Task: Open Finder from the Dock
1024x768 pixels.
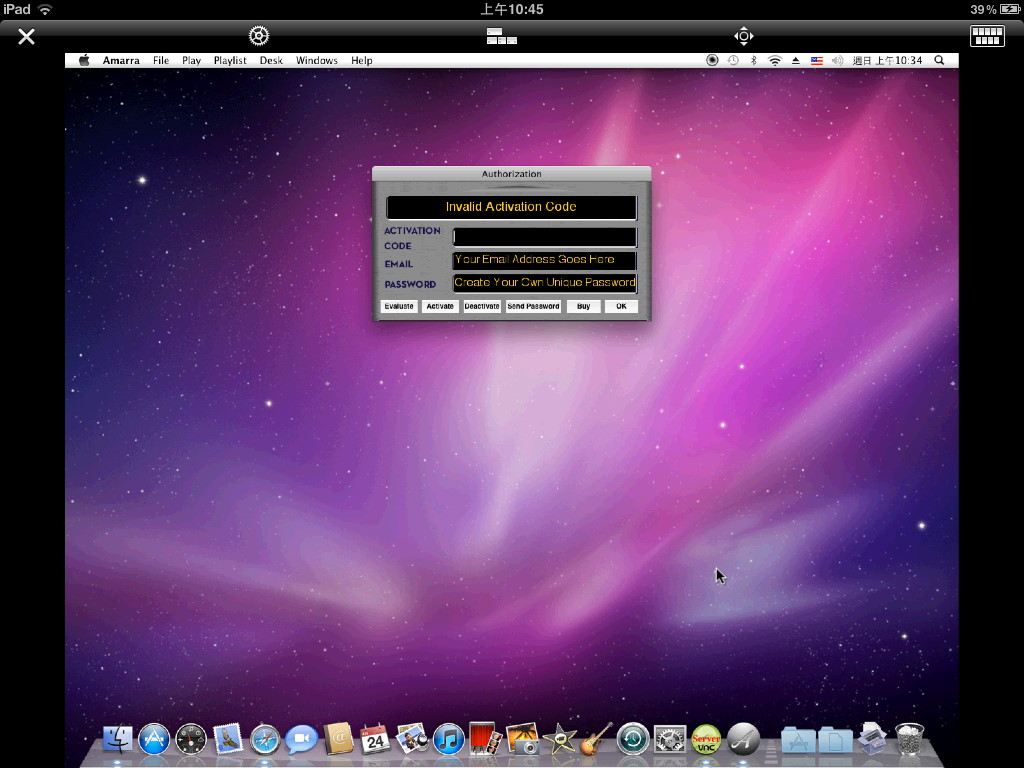Action: tap(118, 739)
